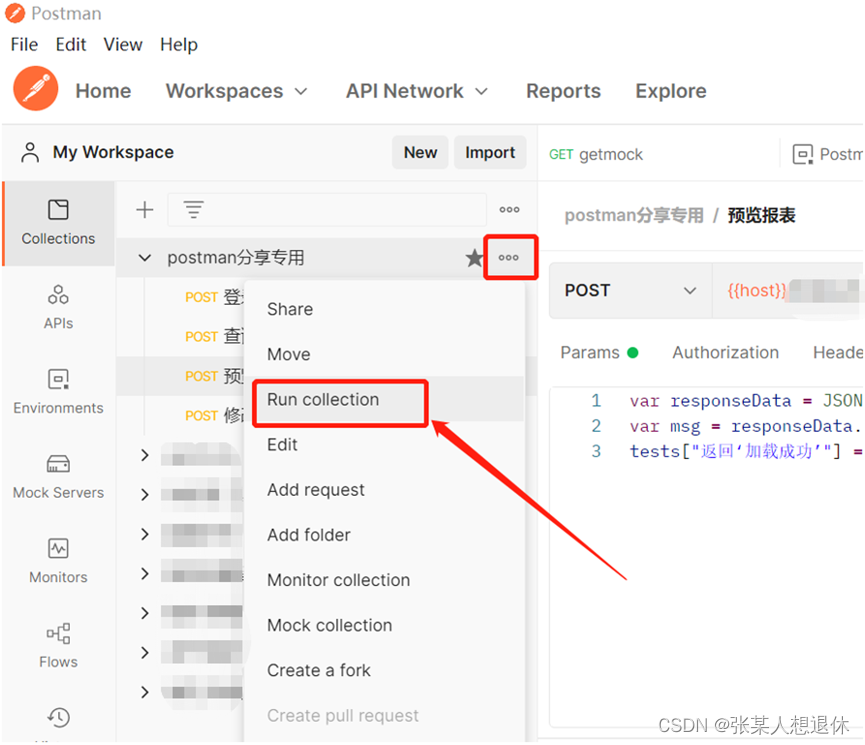Go to Explore in top navigation
The width and height of the screenshot is (865, 745).
(671, 91)
